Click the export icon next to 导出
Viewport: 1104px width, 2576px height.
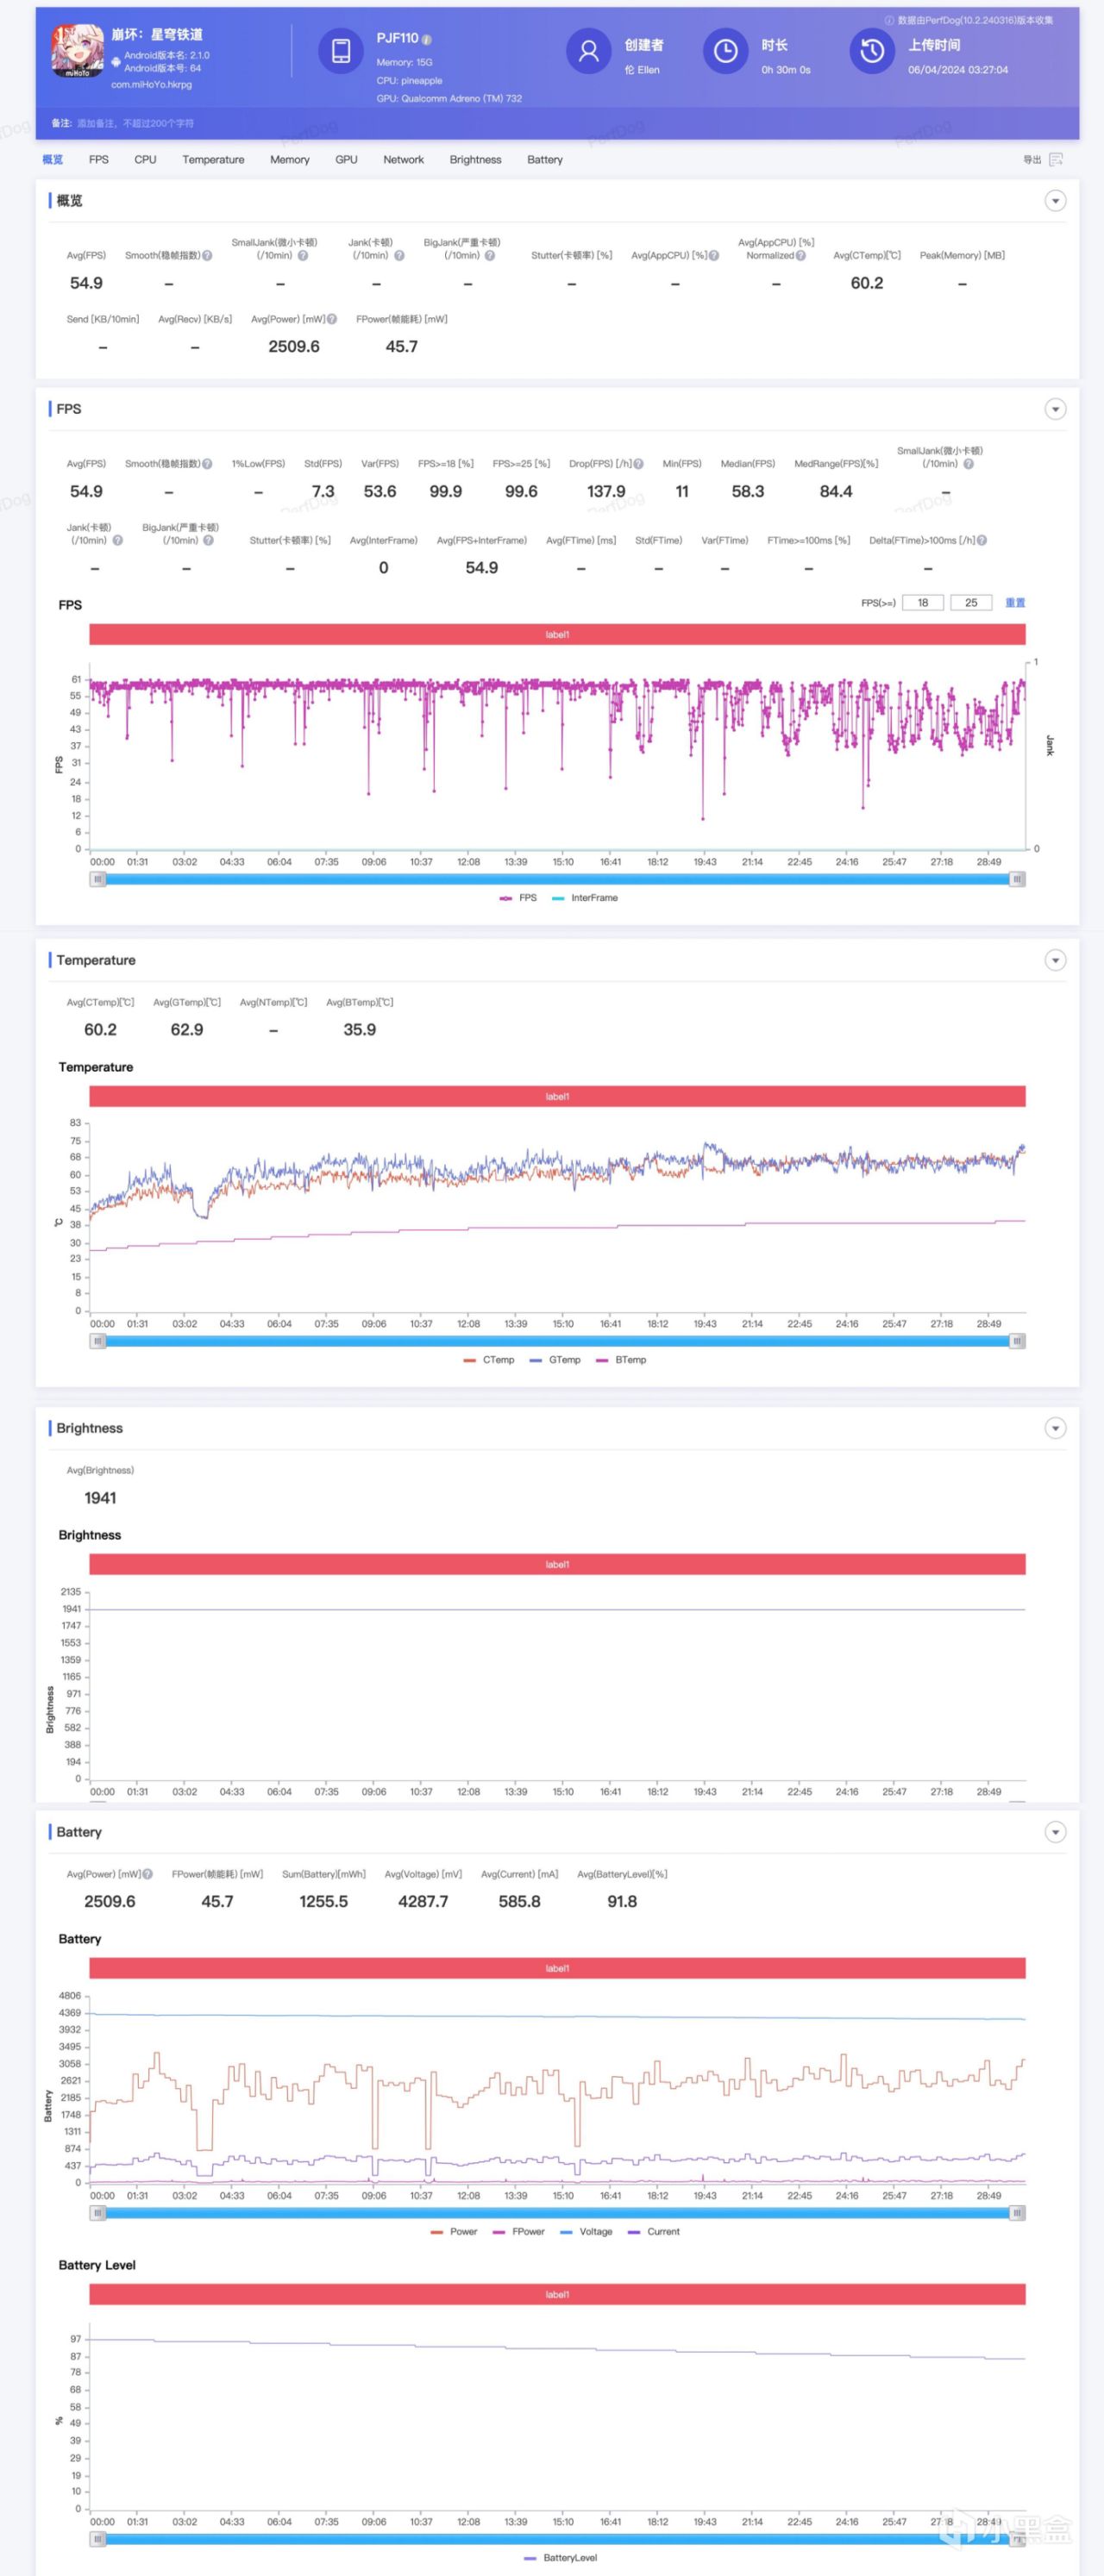1056,160
